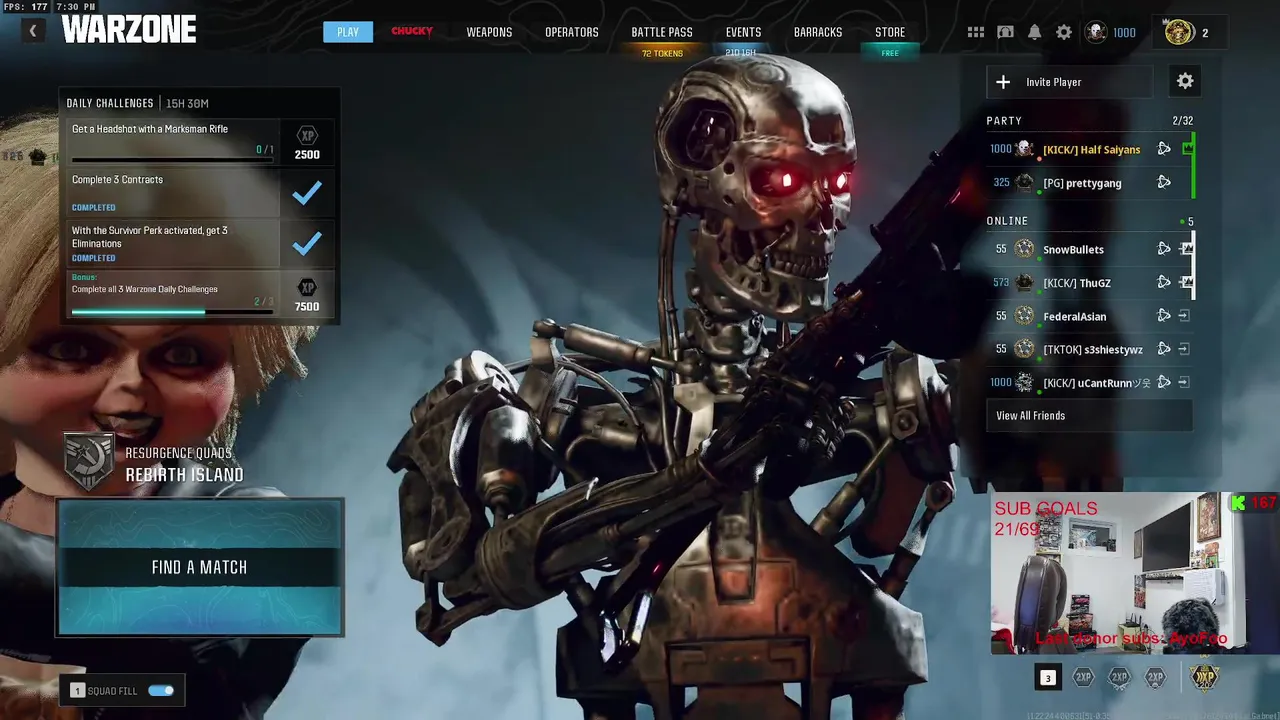The width and height of the screenshot is (1280, 720).
Task: Click Find a Match
Action: [200, 567]
